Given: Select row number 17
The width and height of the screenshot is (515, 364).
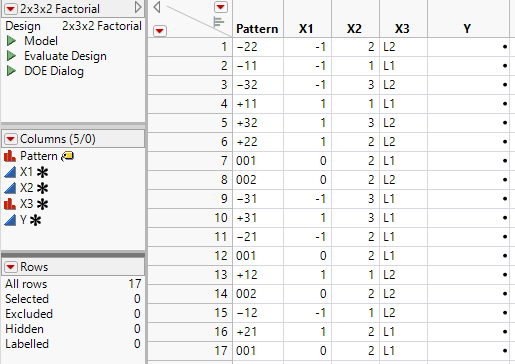Looking at the screenshot, I should 190,351.
